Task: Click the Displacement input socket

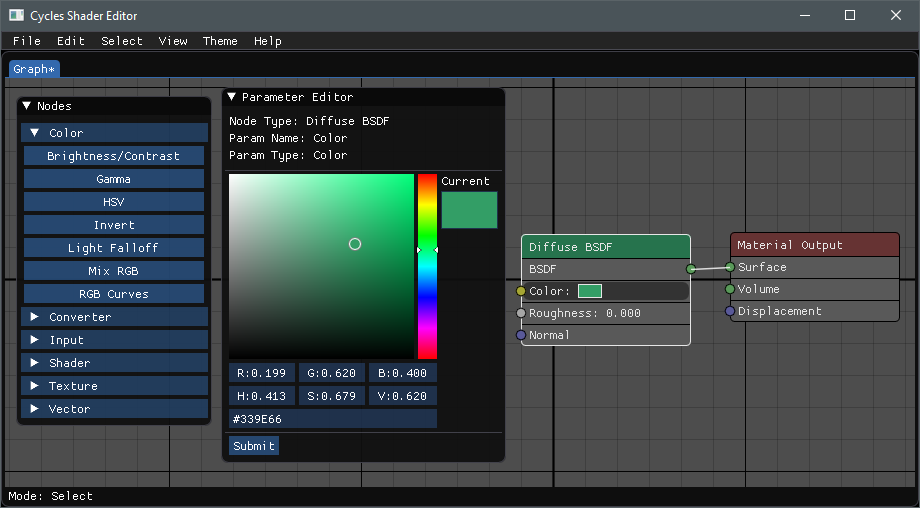Action: pyautogui.click(x=730, y=311)
